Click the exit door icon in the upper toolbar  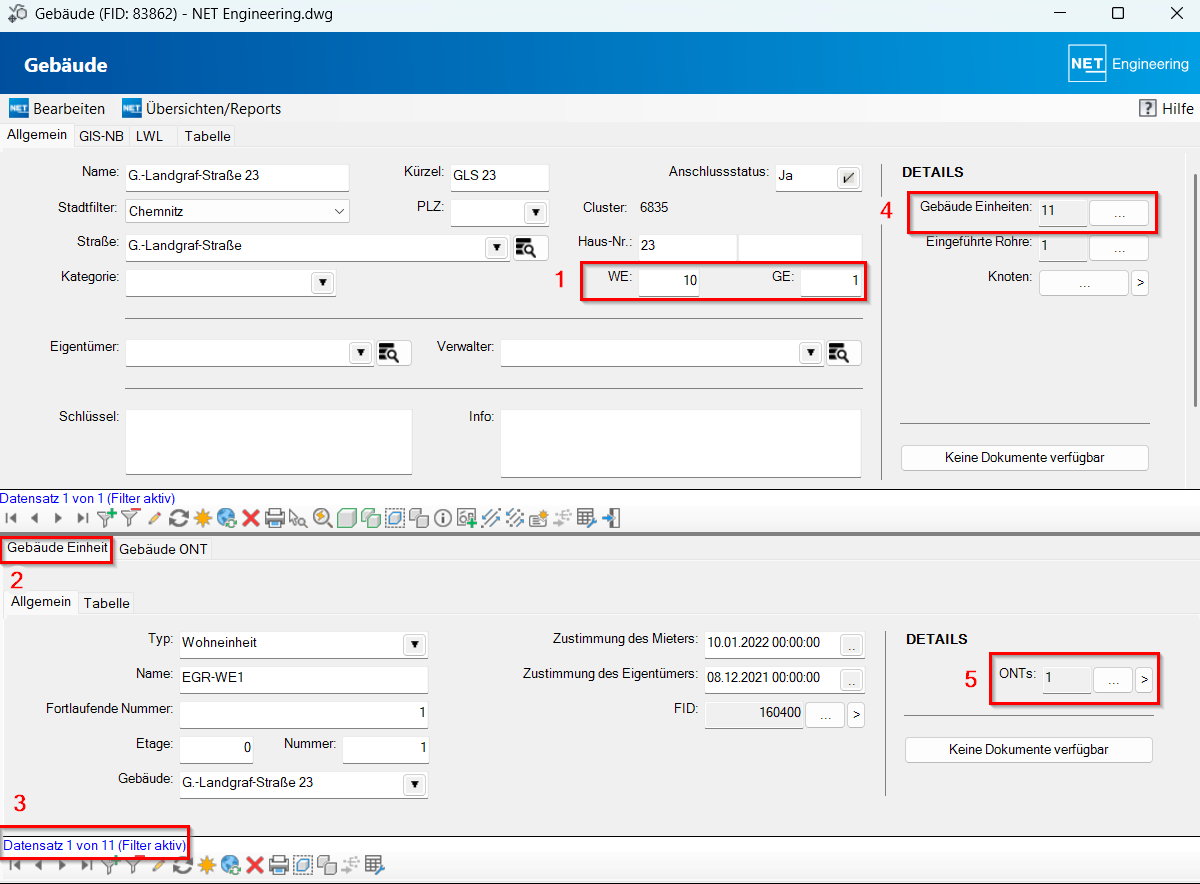tap(613, 518)
